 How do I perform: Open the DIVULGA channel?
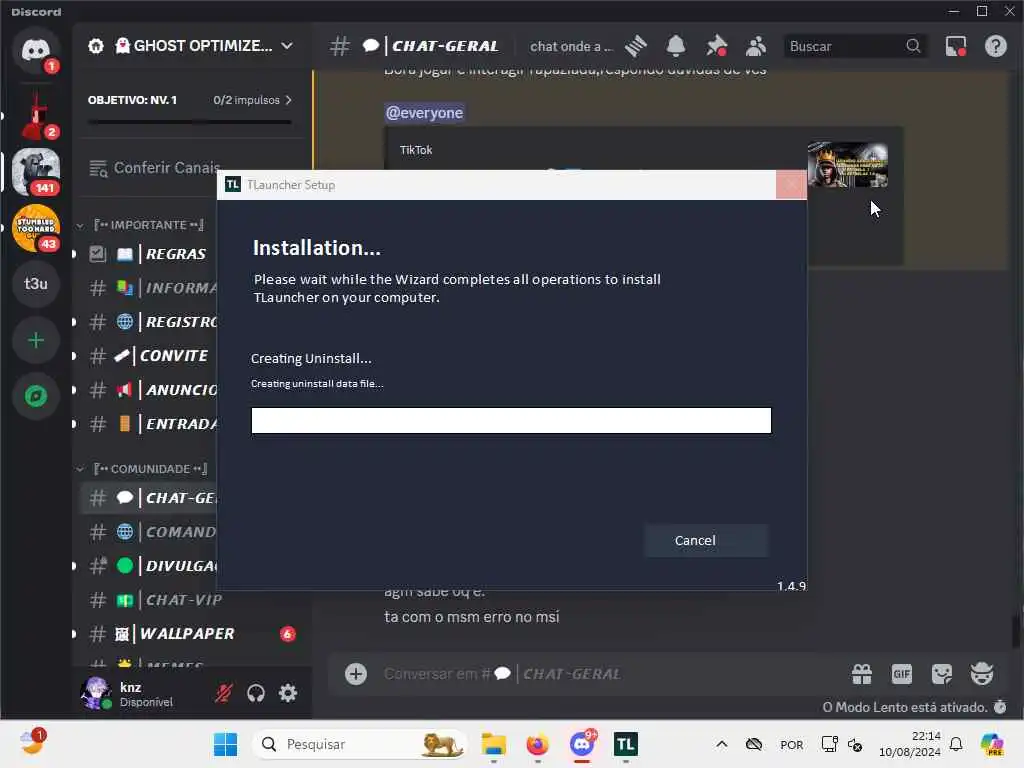click(149, 566)
